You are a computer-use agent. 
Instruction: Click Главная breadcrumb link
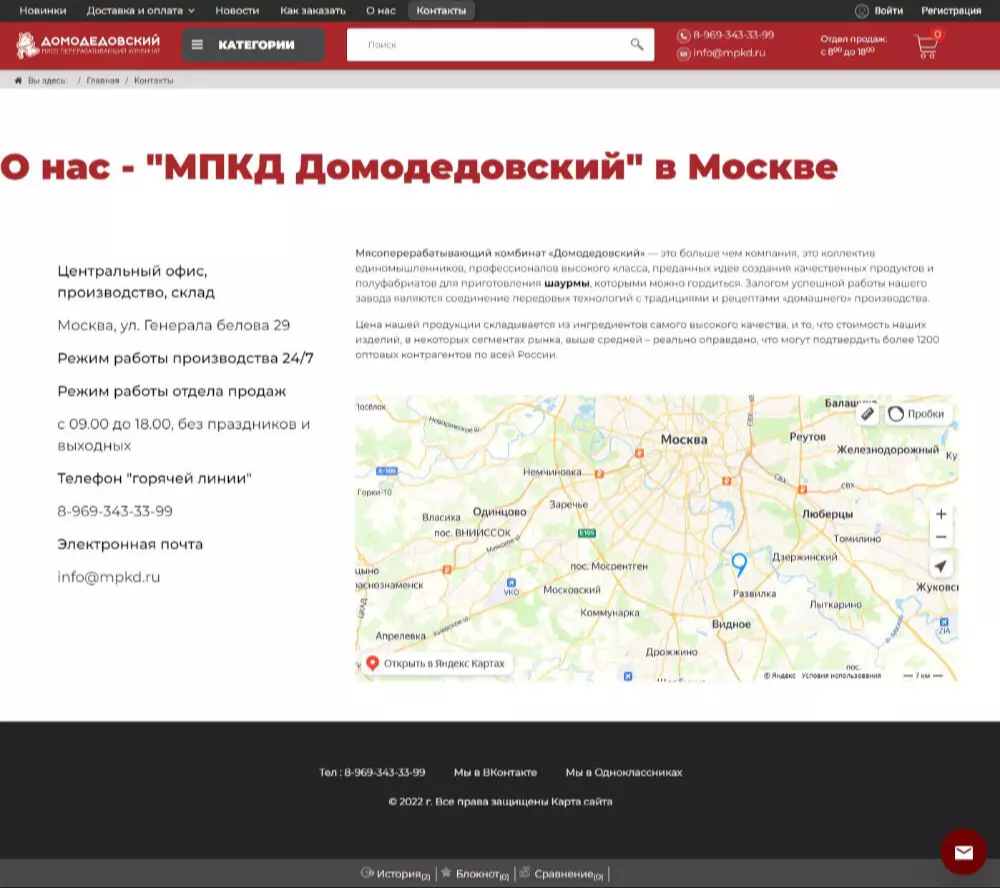click(x=103, y=80)
